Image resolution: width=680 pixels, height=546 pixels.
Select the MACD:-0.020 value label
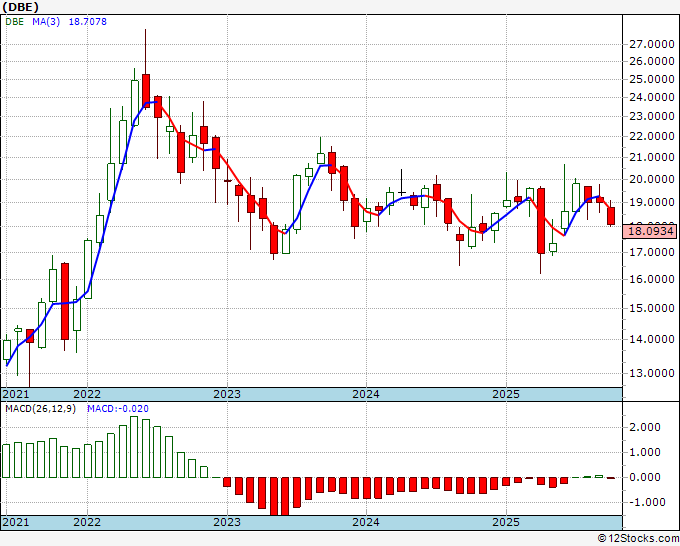click(x=118, y=409)
